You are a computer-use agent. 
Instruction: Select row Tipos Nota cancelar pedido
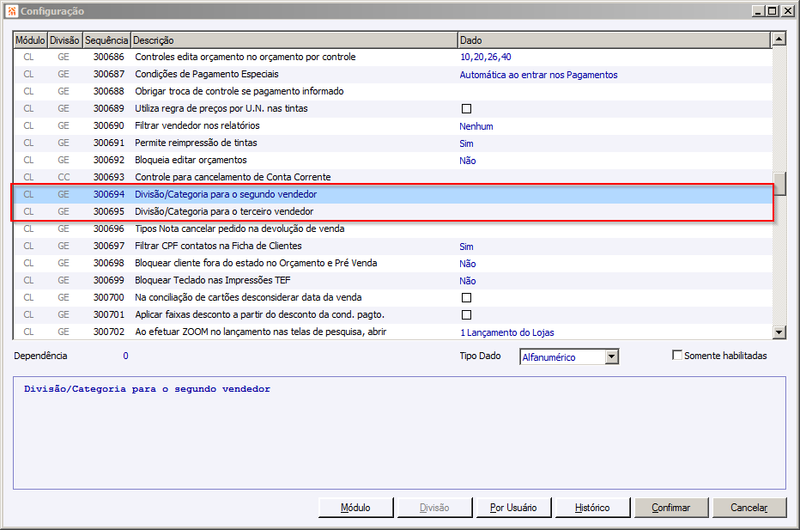[392, 229]
